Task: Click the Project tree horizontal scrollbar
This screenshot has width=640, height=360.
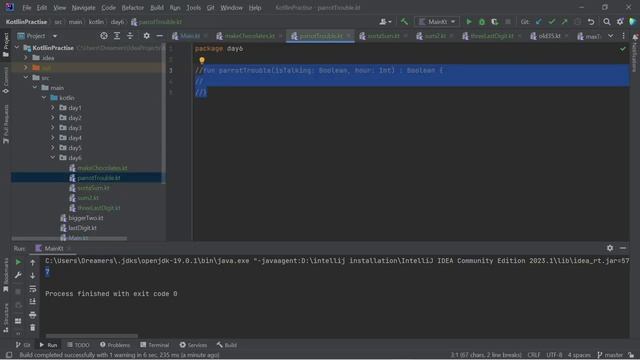Action: [x=69, y=238]
